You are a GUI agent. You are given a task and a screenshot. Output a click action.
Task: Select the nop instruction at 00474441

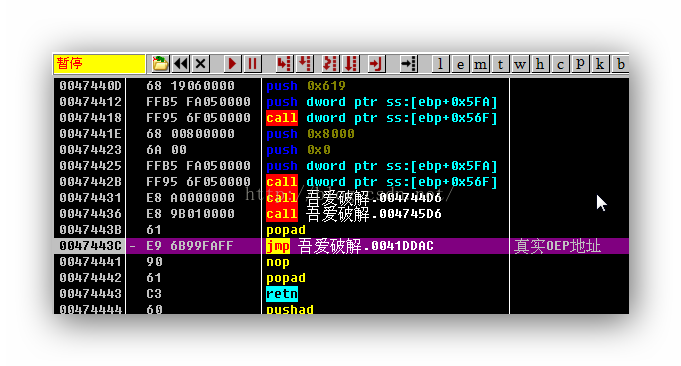[278, 262]
